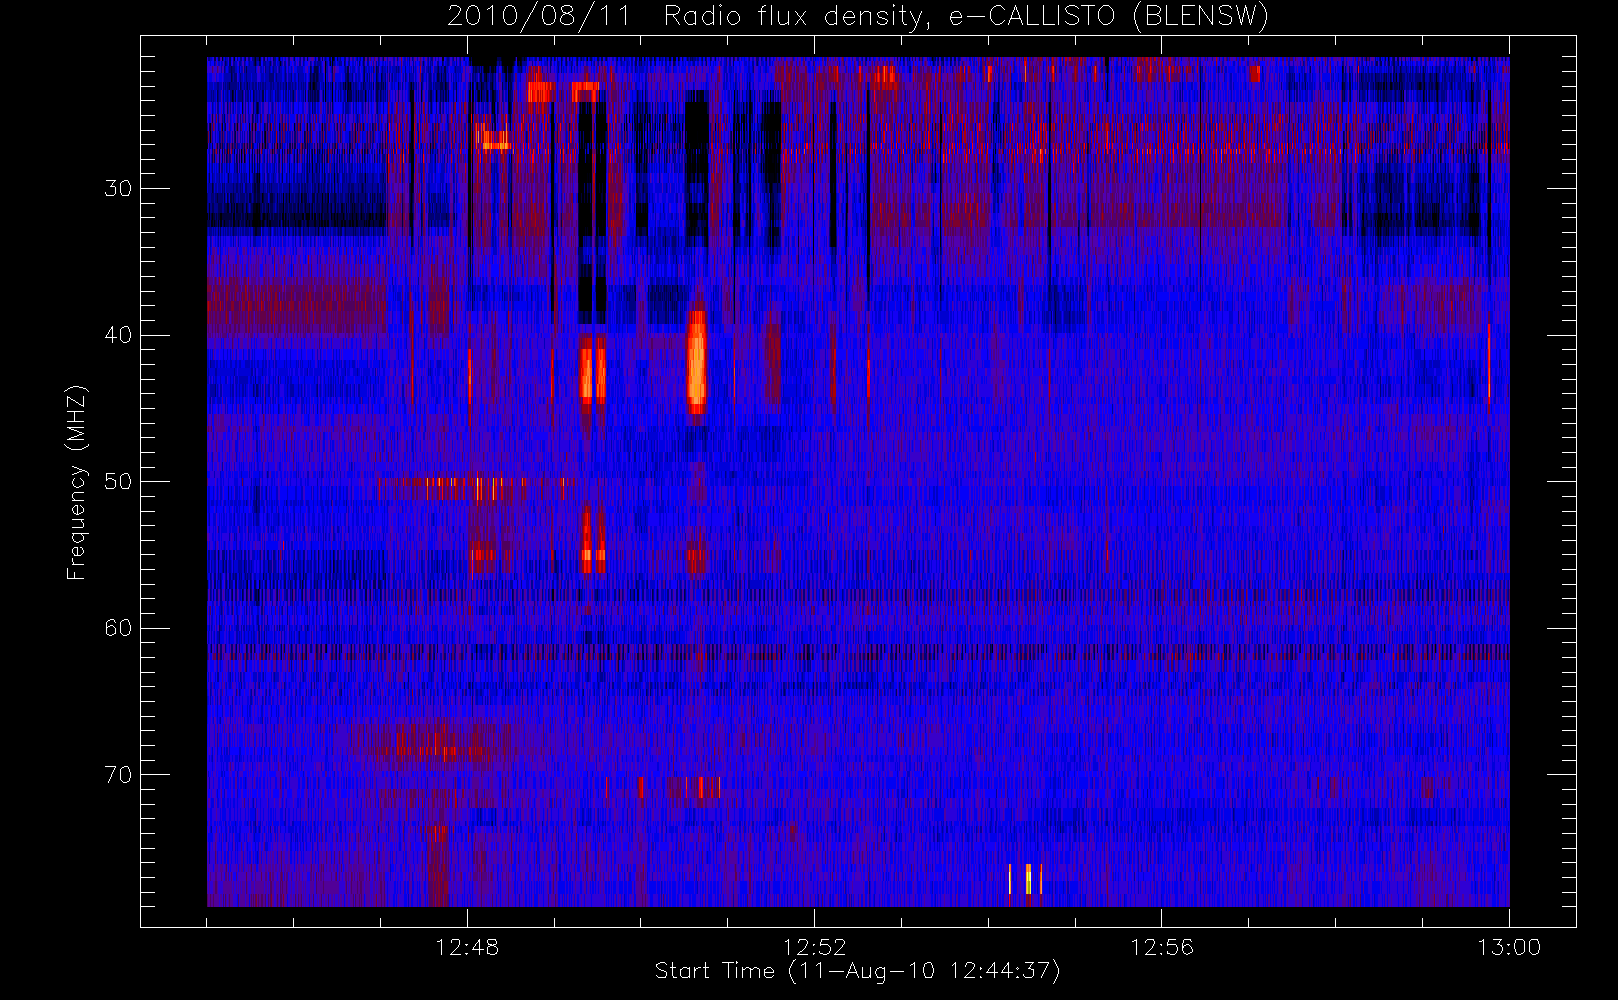Click the 'Start Time (11-Aug-10 12:44:37)' x-axis label

[857, 971]
